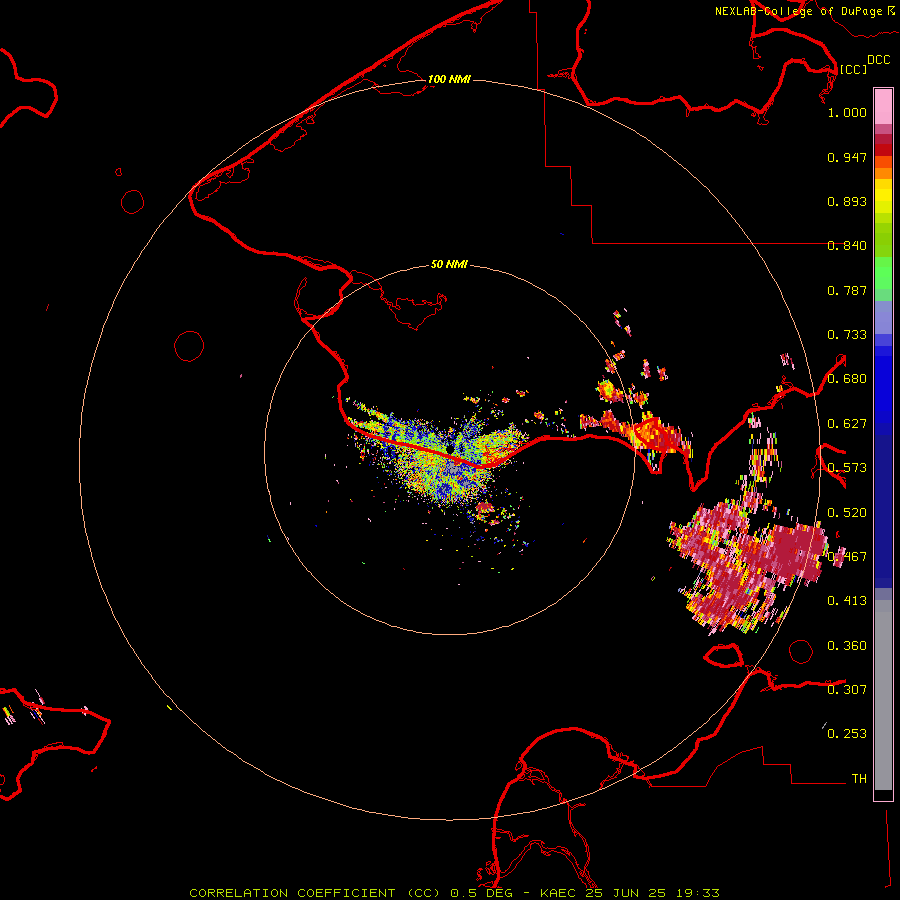Click the 0.413 colorbar value

847,601
